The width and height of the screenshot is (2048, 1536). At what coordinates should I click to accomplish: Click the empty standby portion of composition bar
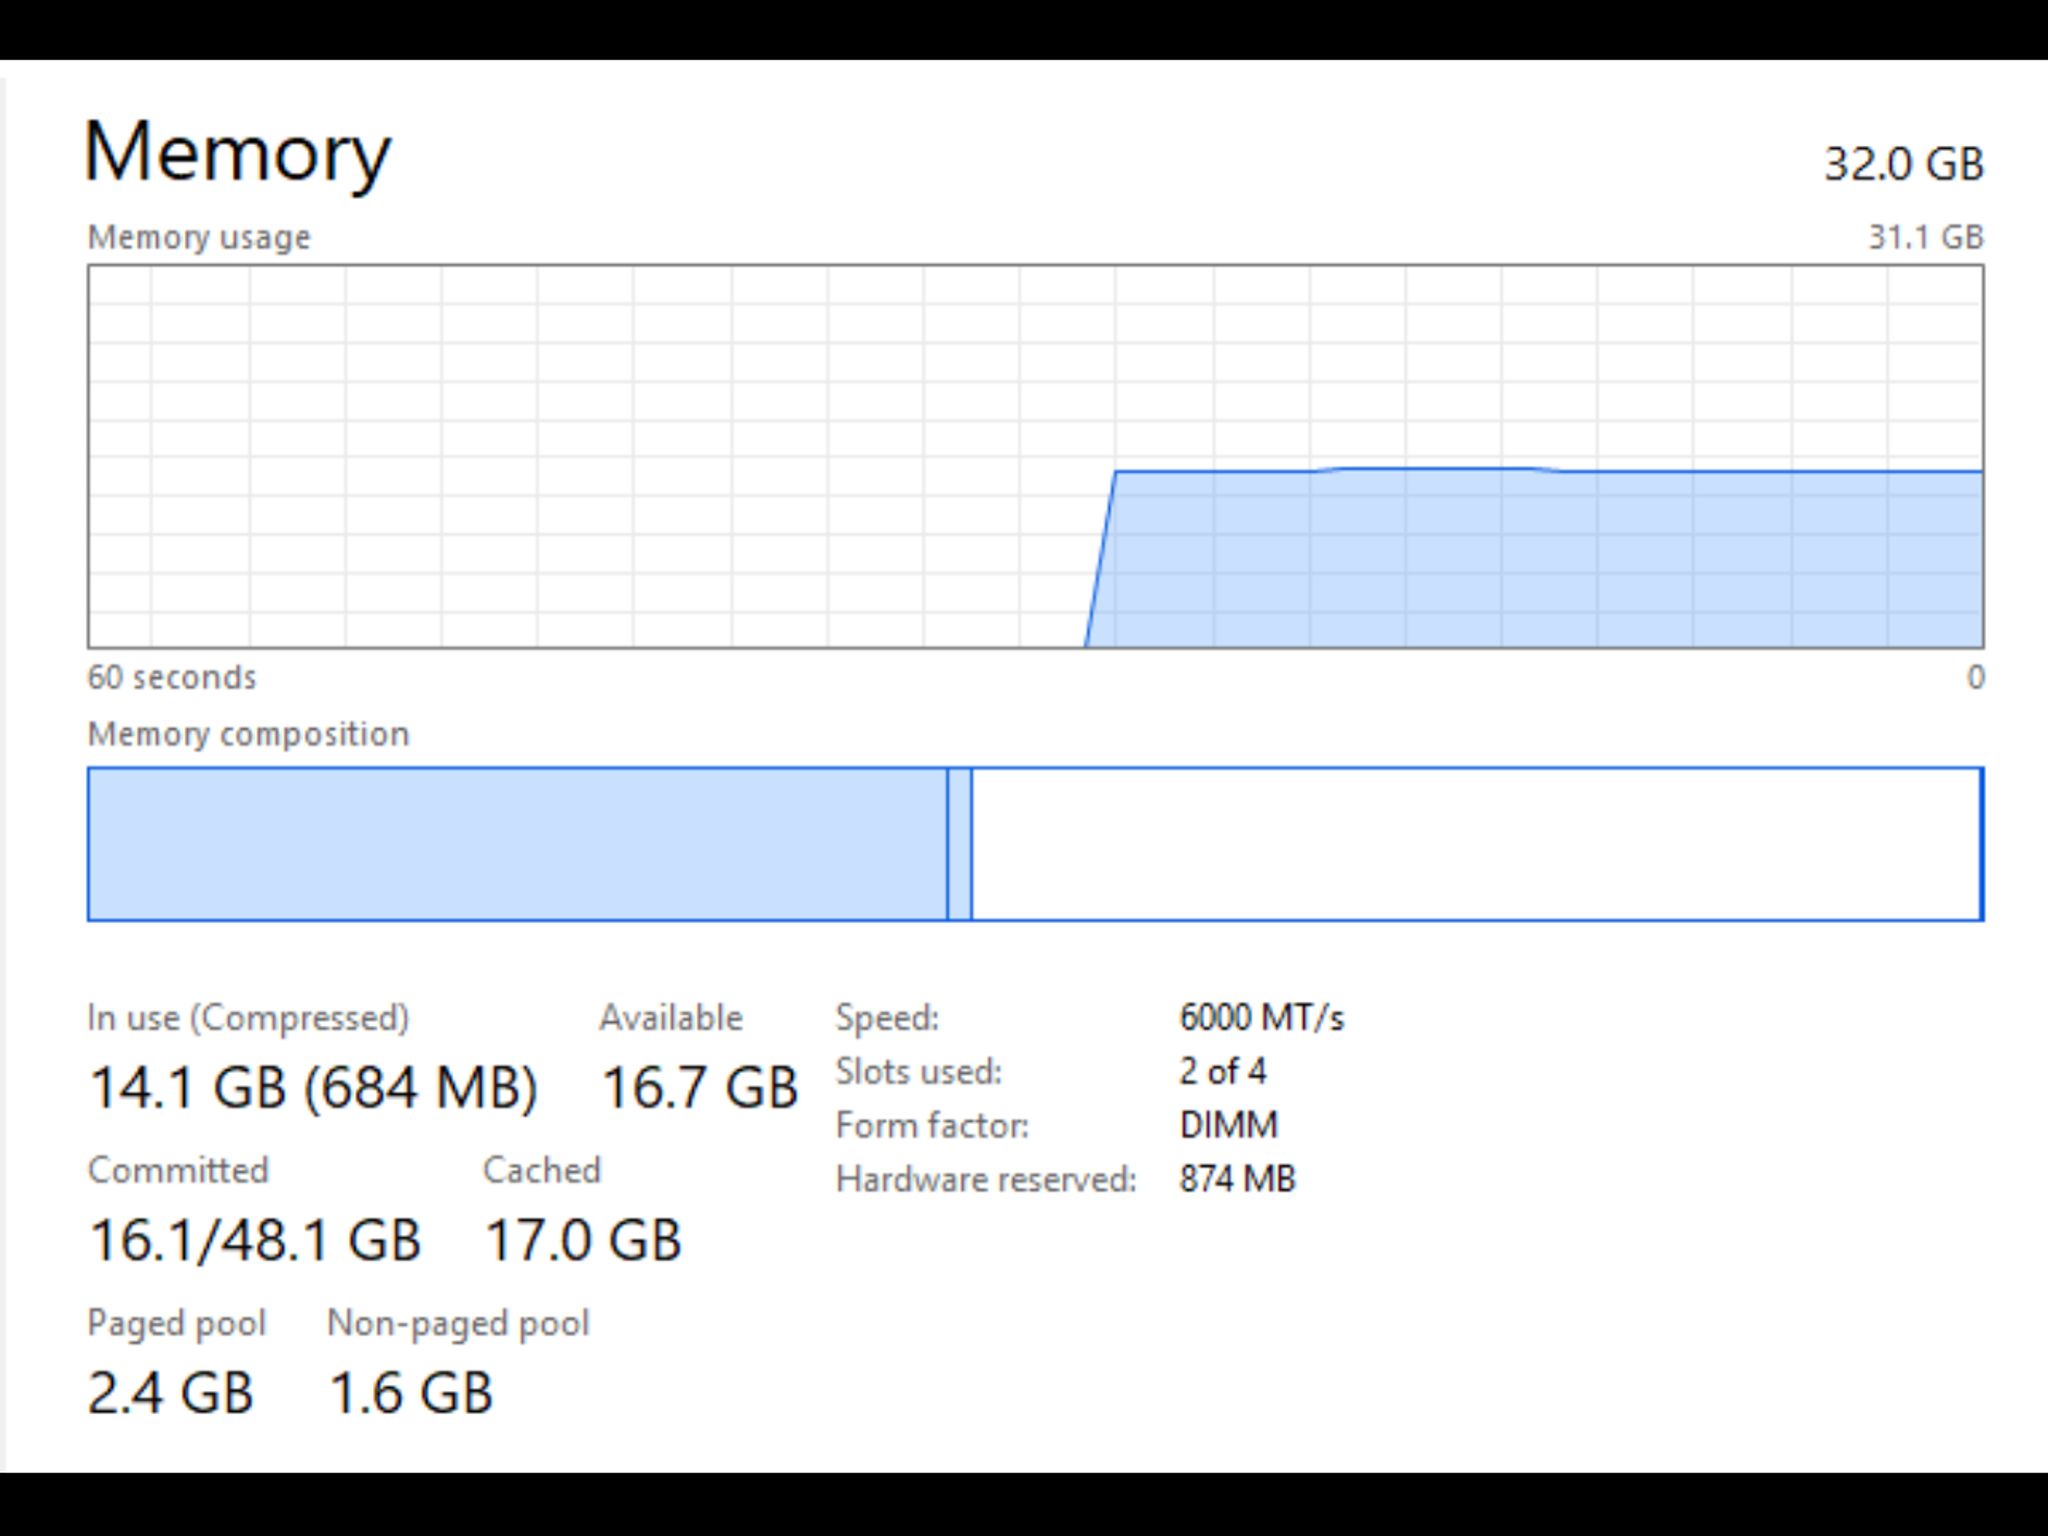1476,844
